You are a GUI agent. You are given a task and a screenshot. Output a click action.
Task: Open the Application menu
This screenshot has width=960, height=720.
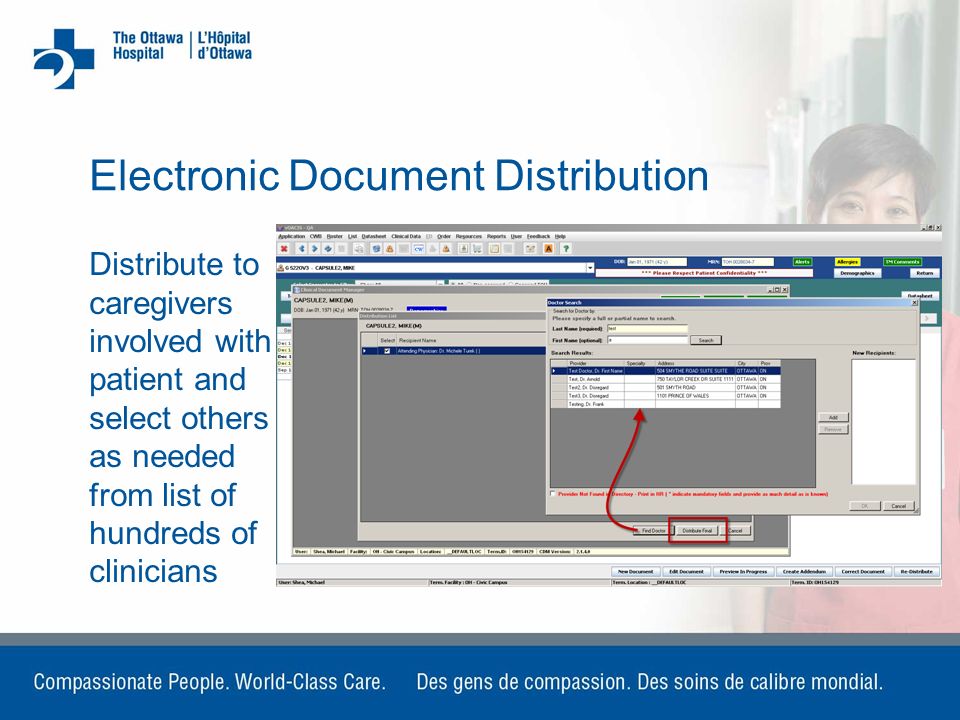(291, 236)
